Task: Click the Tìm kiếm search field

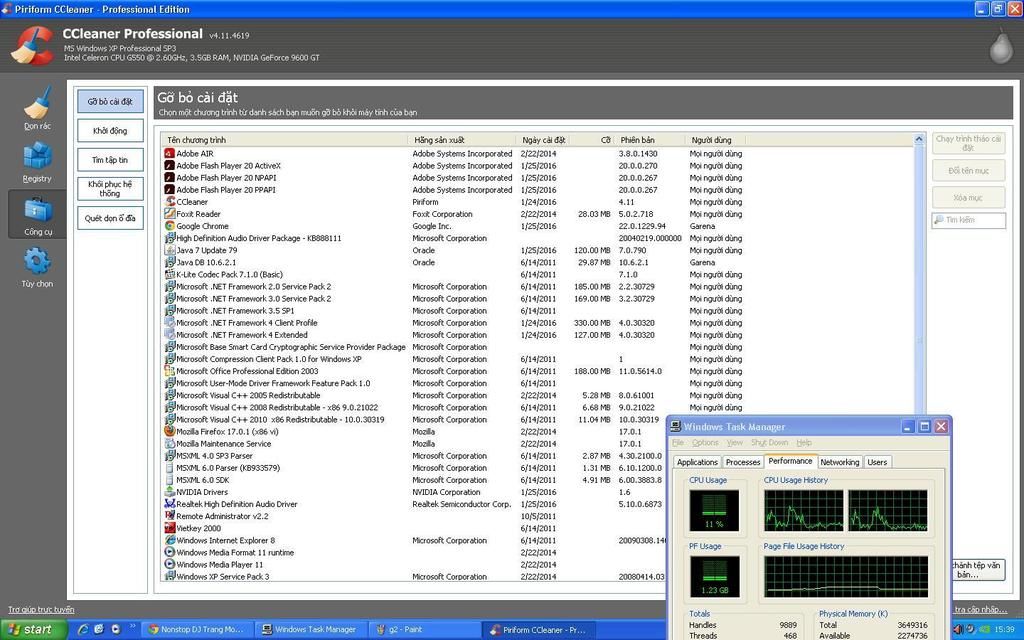Action: tap(968, 220)
